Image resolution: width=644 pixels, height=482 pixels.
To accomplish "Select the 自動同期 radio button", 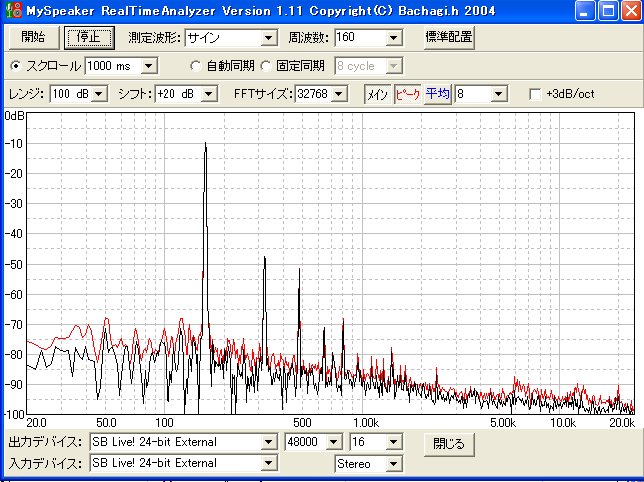I will tap(197, 66).
